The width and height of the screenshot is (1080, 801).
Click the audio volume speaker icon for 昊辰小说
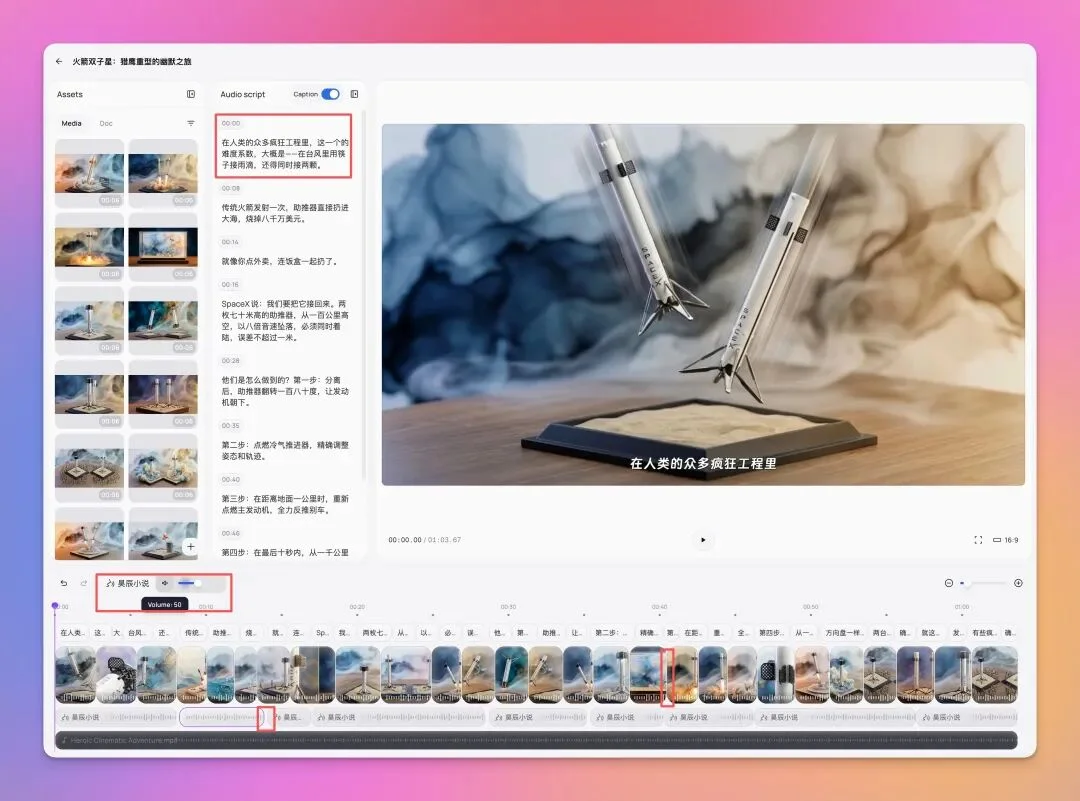point(165,582)
